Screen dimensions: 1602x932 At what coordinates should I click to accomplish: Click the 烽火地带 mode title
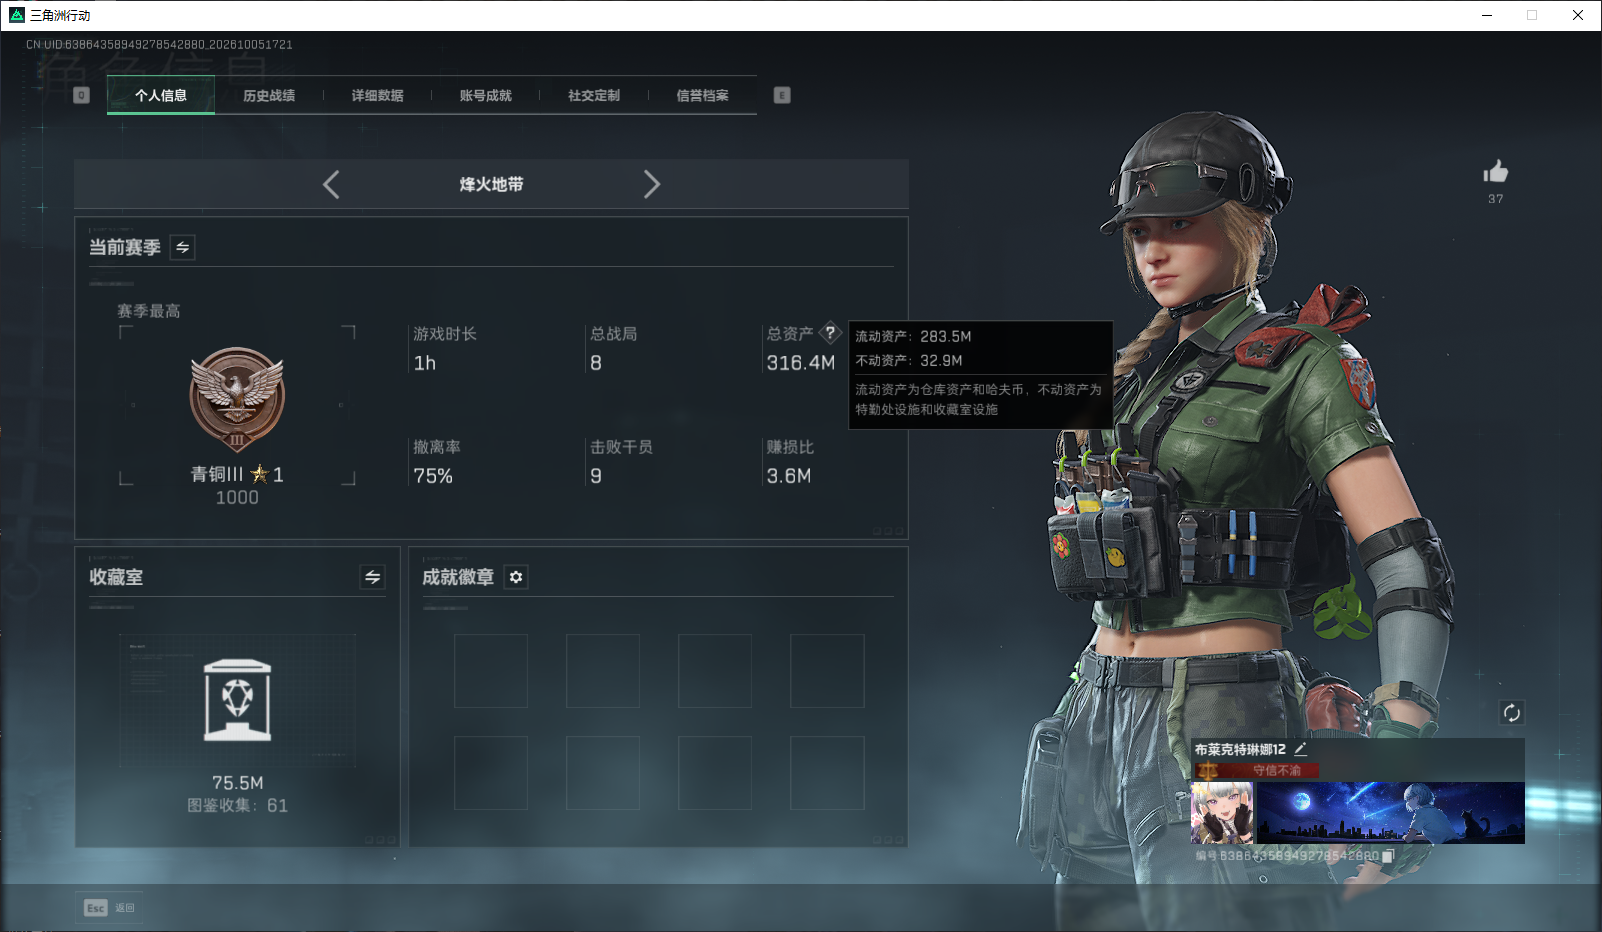pyautogui.click(x=491, y=184)
